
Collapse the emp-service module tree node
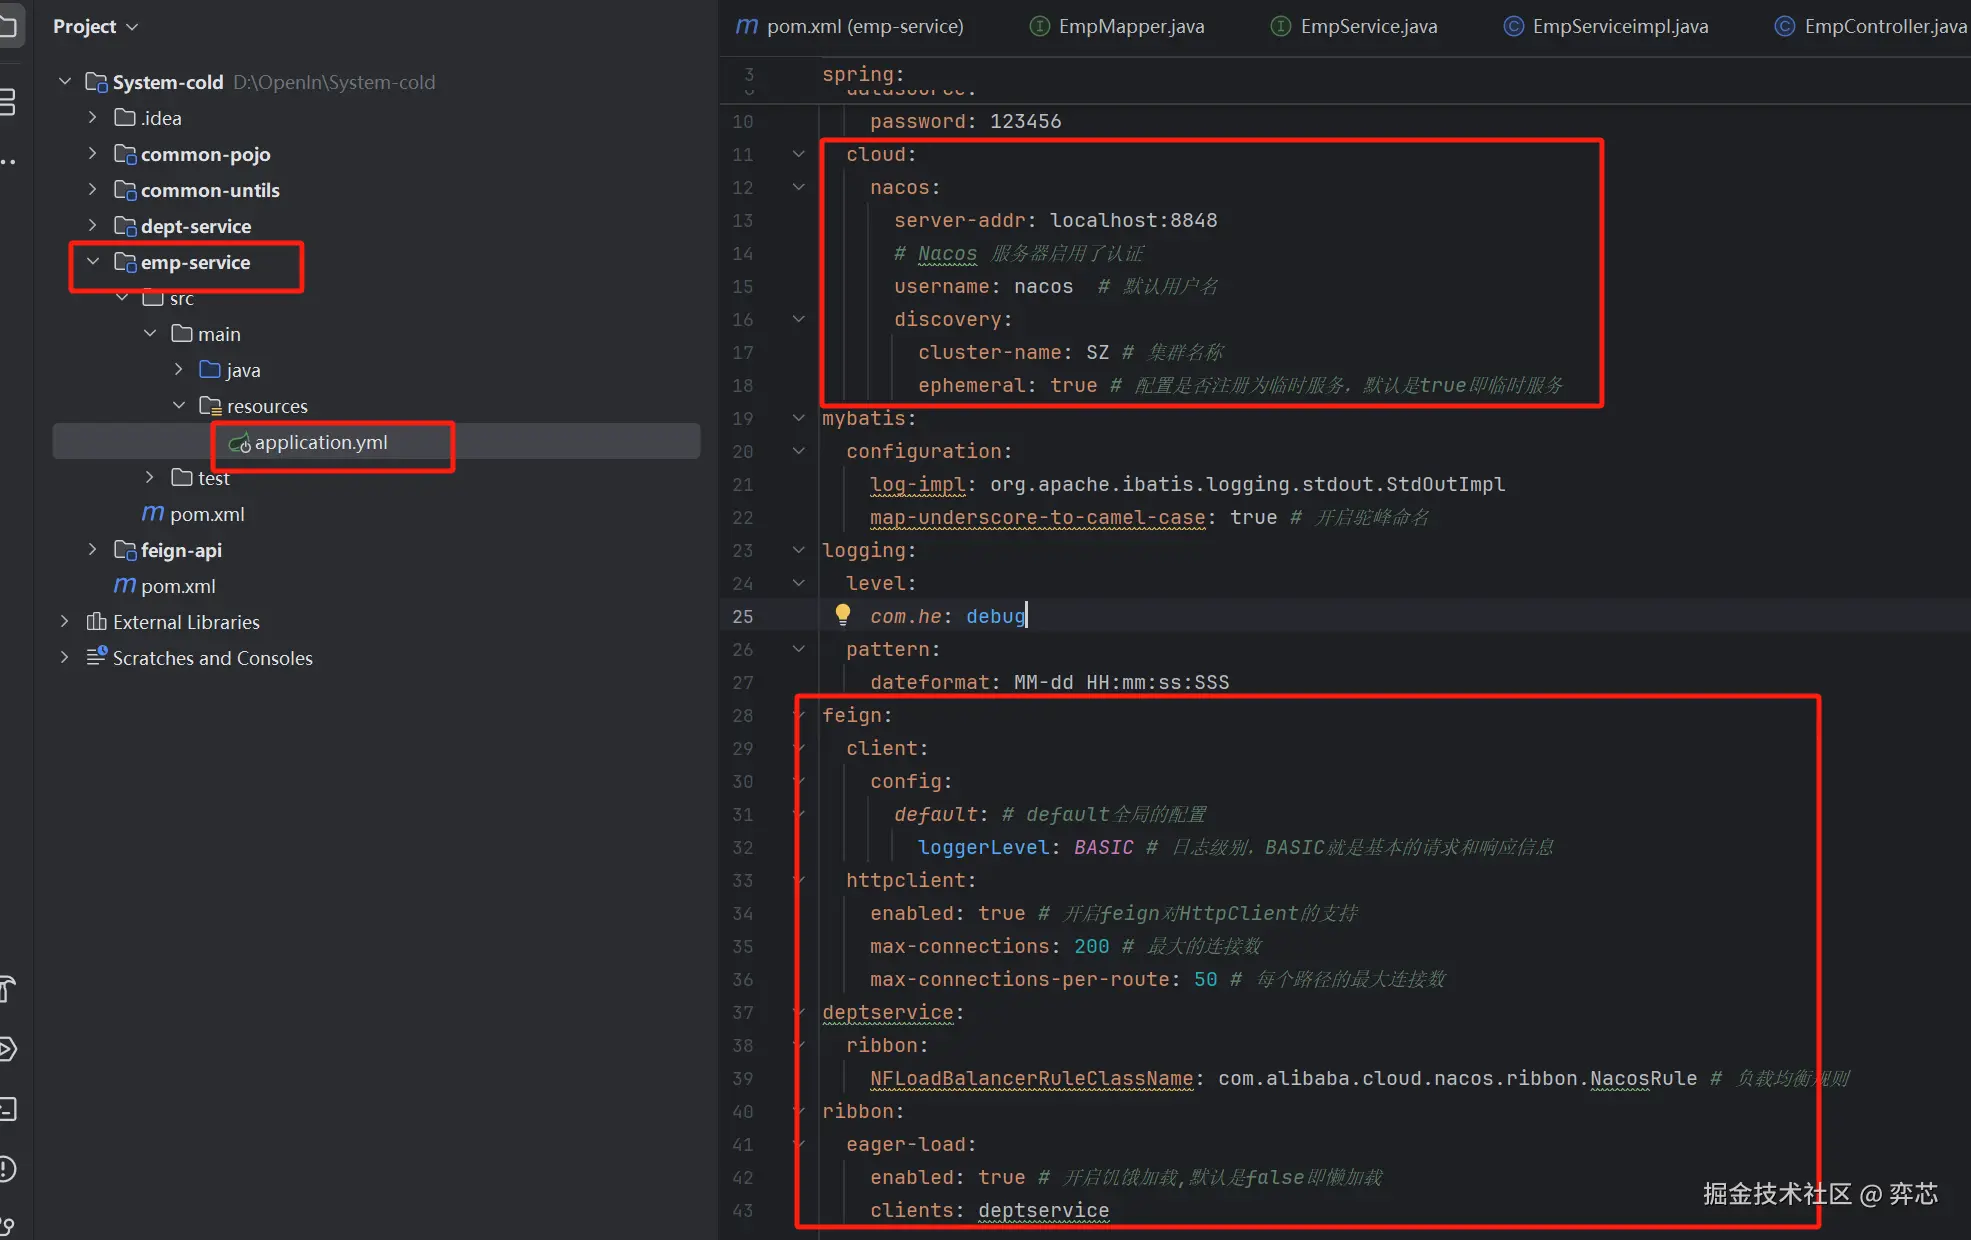(x=92, y=262)
